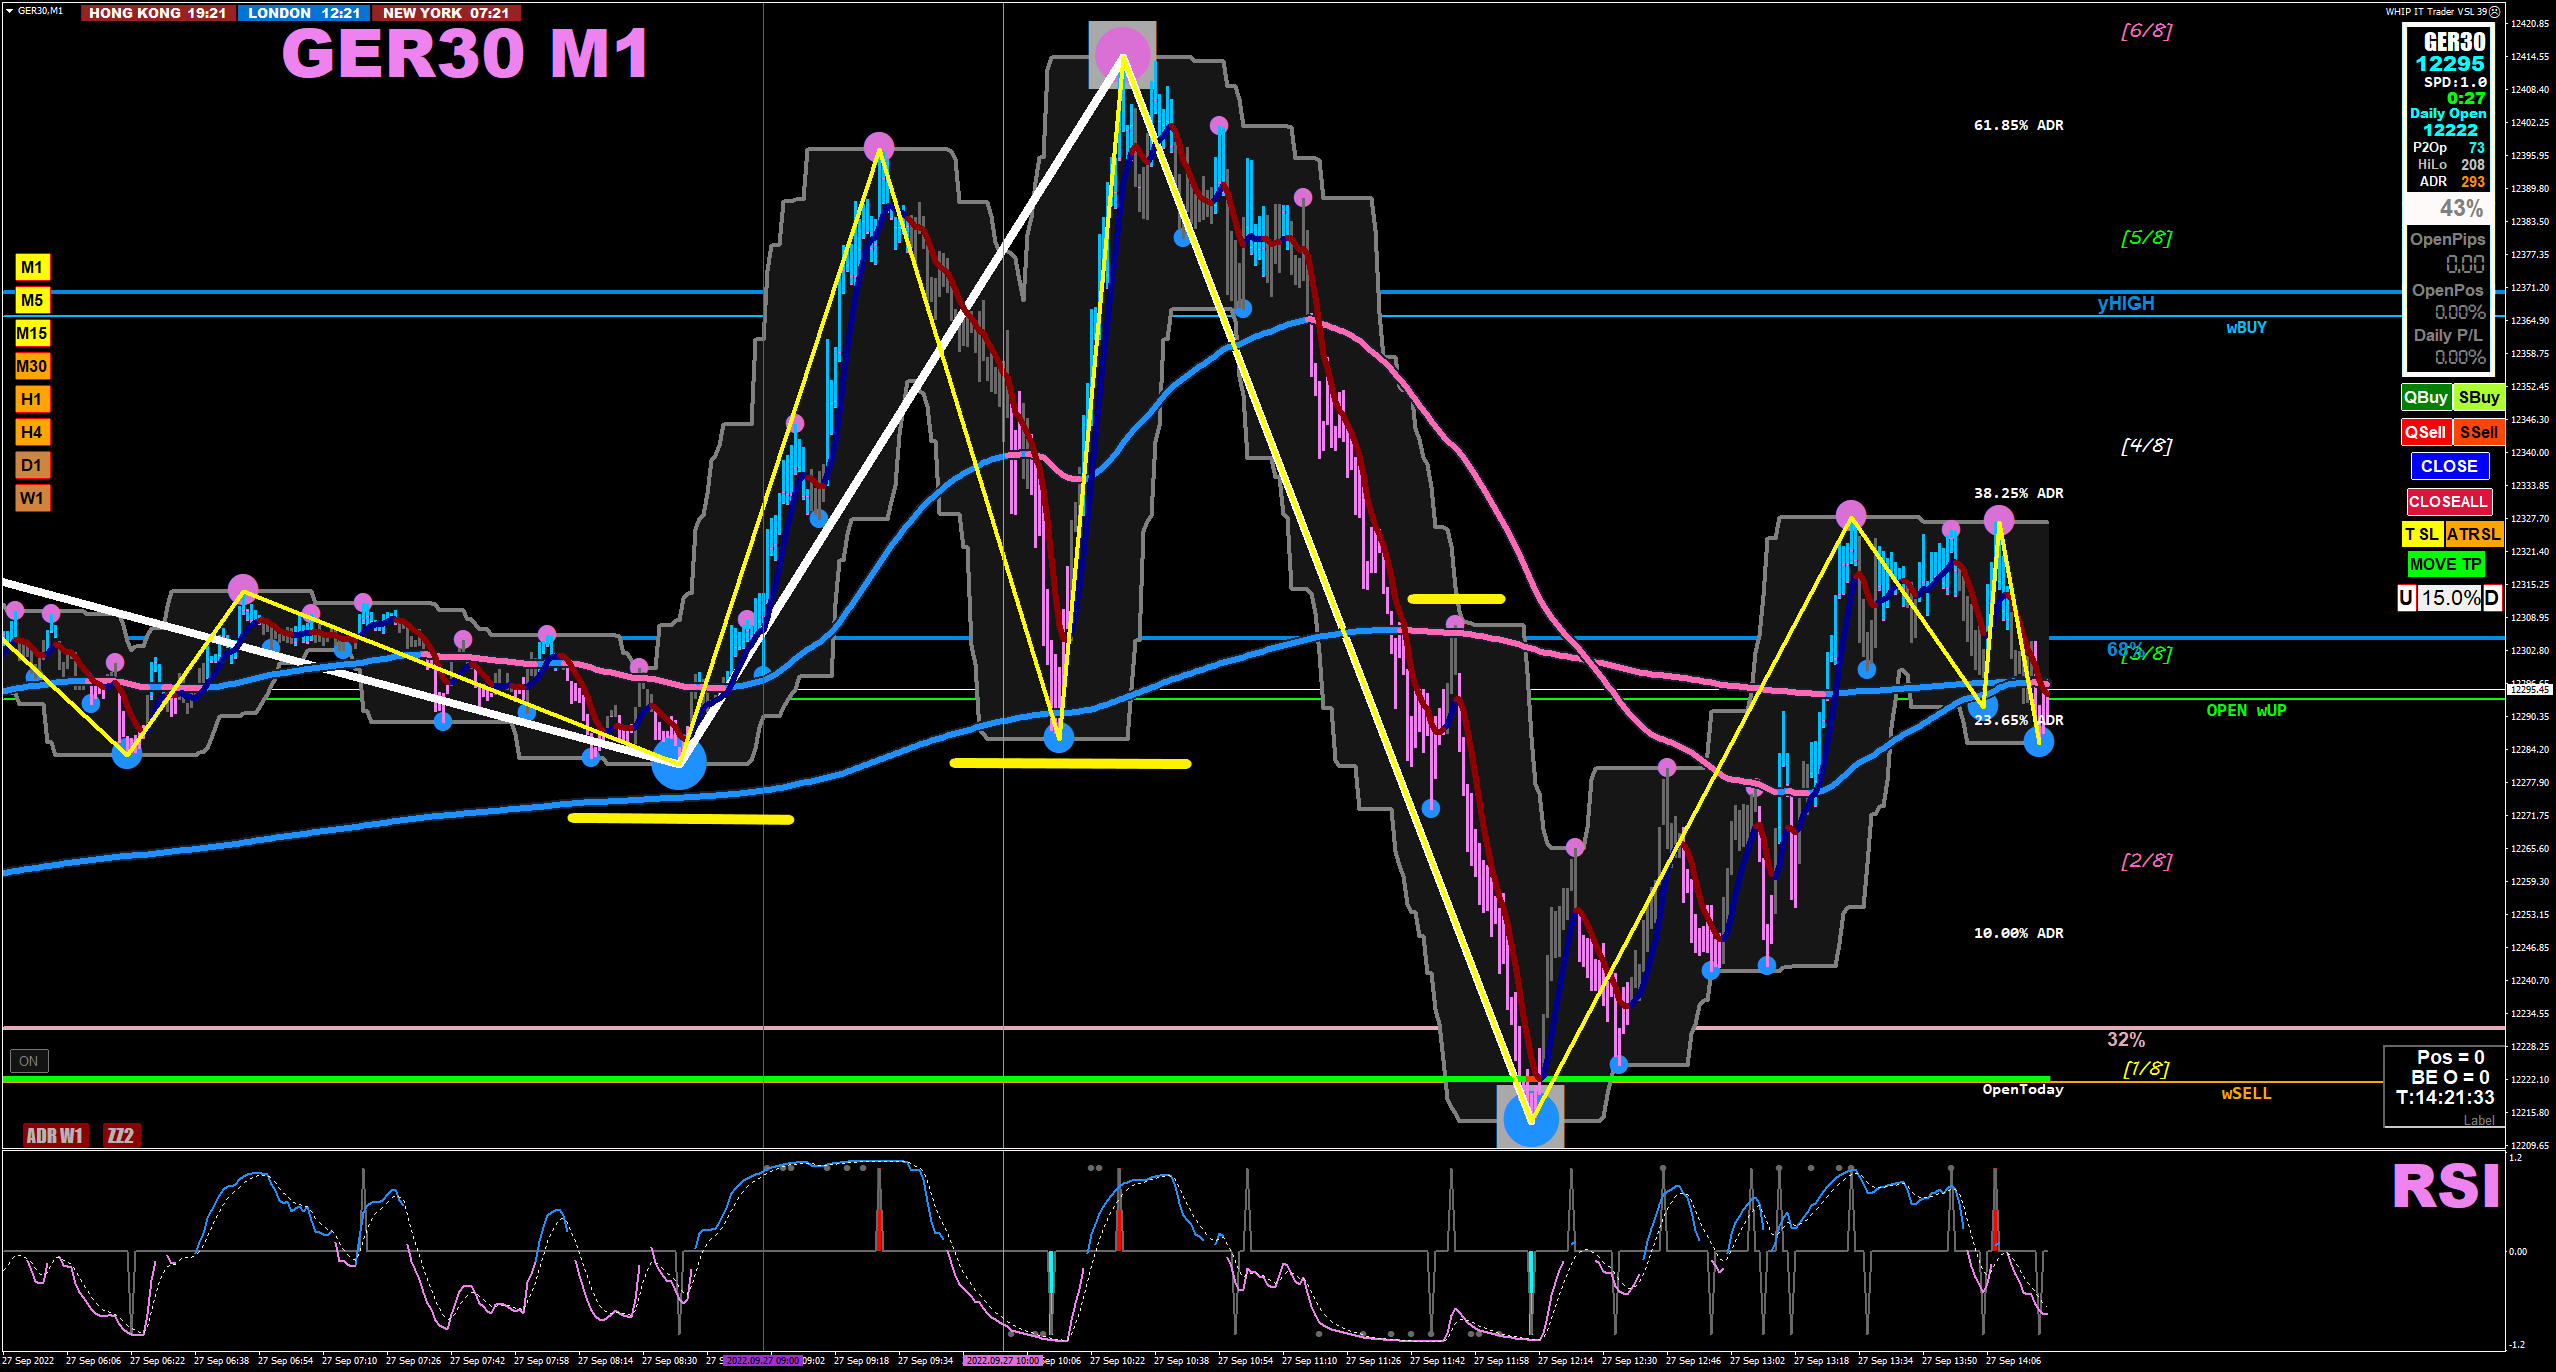Click the large pink swing-high marker at the chart top
The height and width of the screenshot is (1372, 2556).
click(x=1122, y=53)
